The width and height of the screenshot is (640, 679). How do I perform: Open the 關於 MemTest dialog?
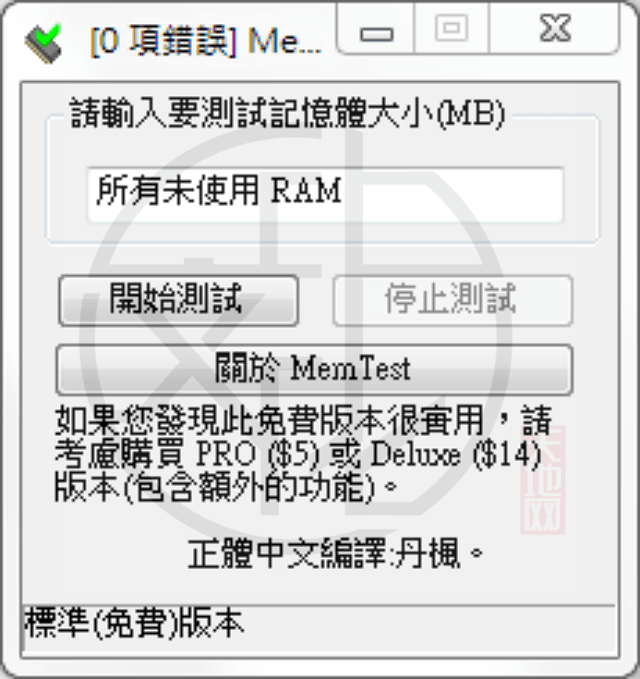(314, 369)
